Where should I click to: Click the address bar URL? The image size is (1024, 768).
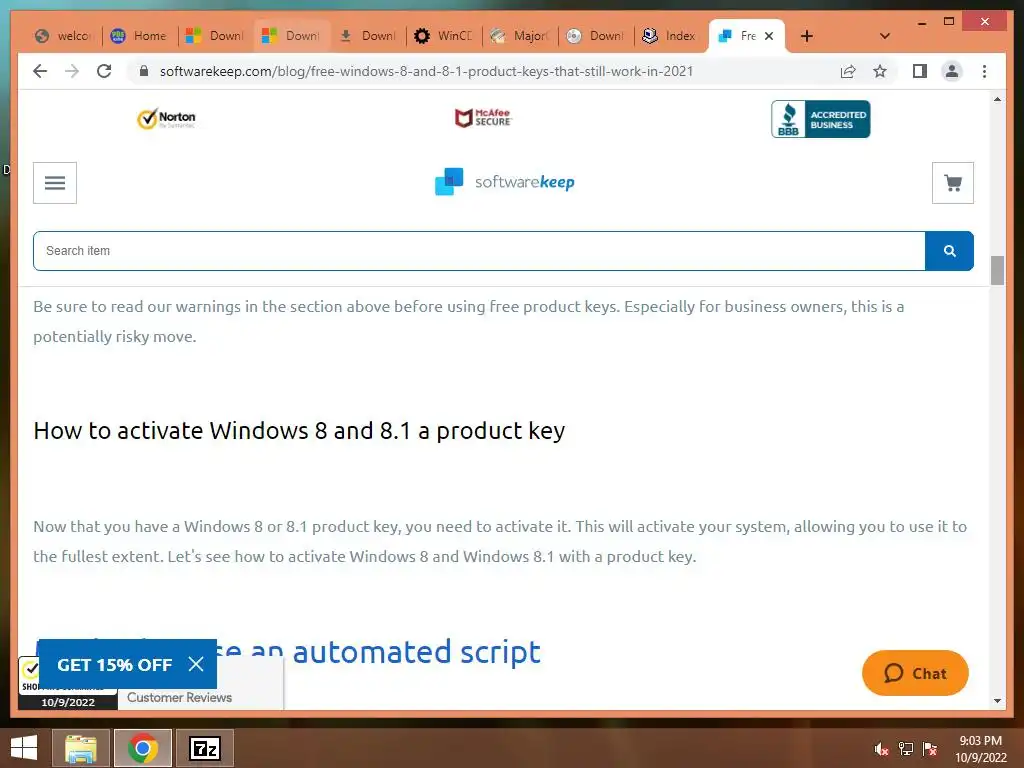click(426, 71)
